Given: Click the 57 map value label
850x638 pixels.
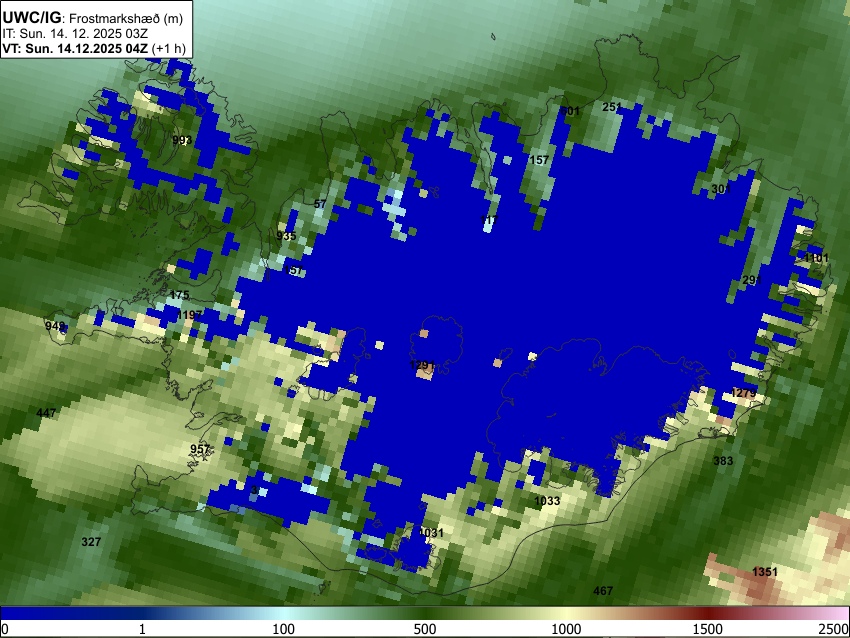Looking at the screenshot, I should pos(320,204).
